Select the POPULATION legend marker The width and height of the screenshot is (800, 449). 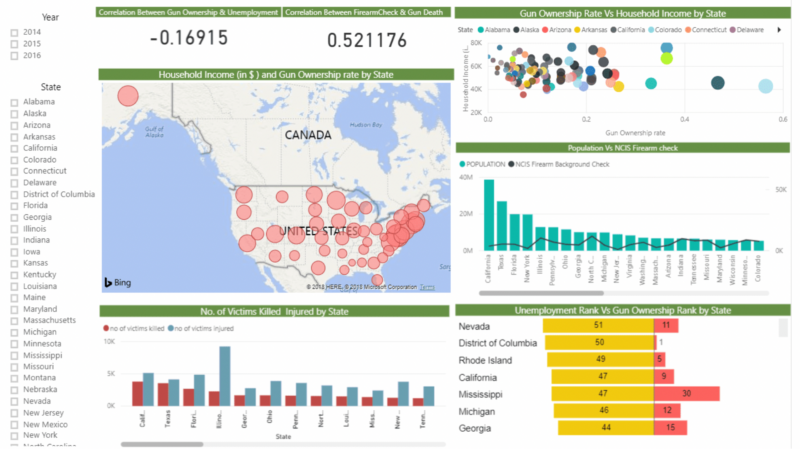point(462,163)
